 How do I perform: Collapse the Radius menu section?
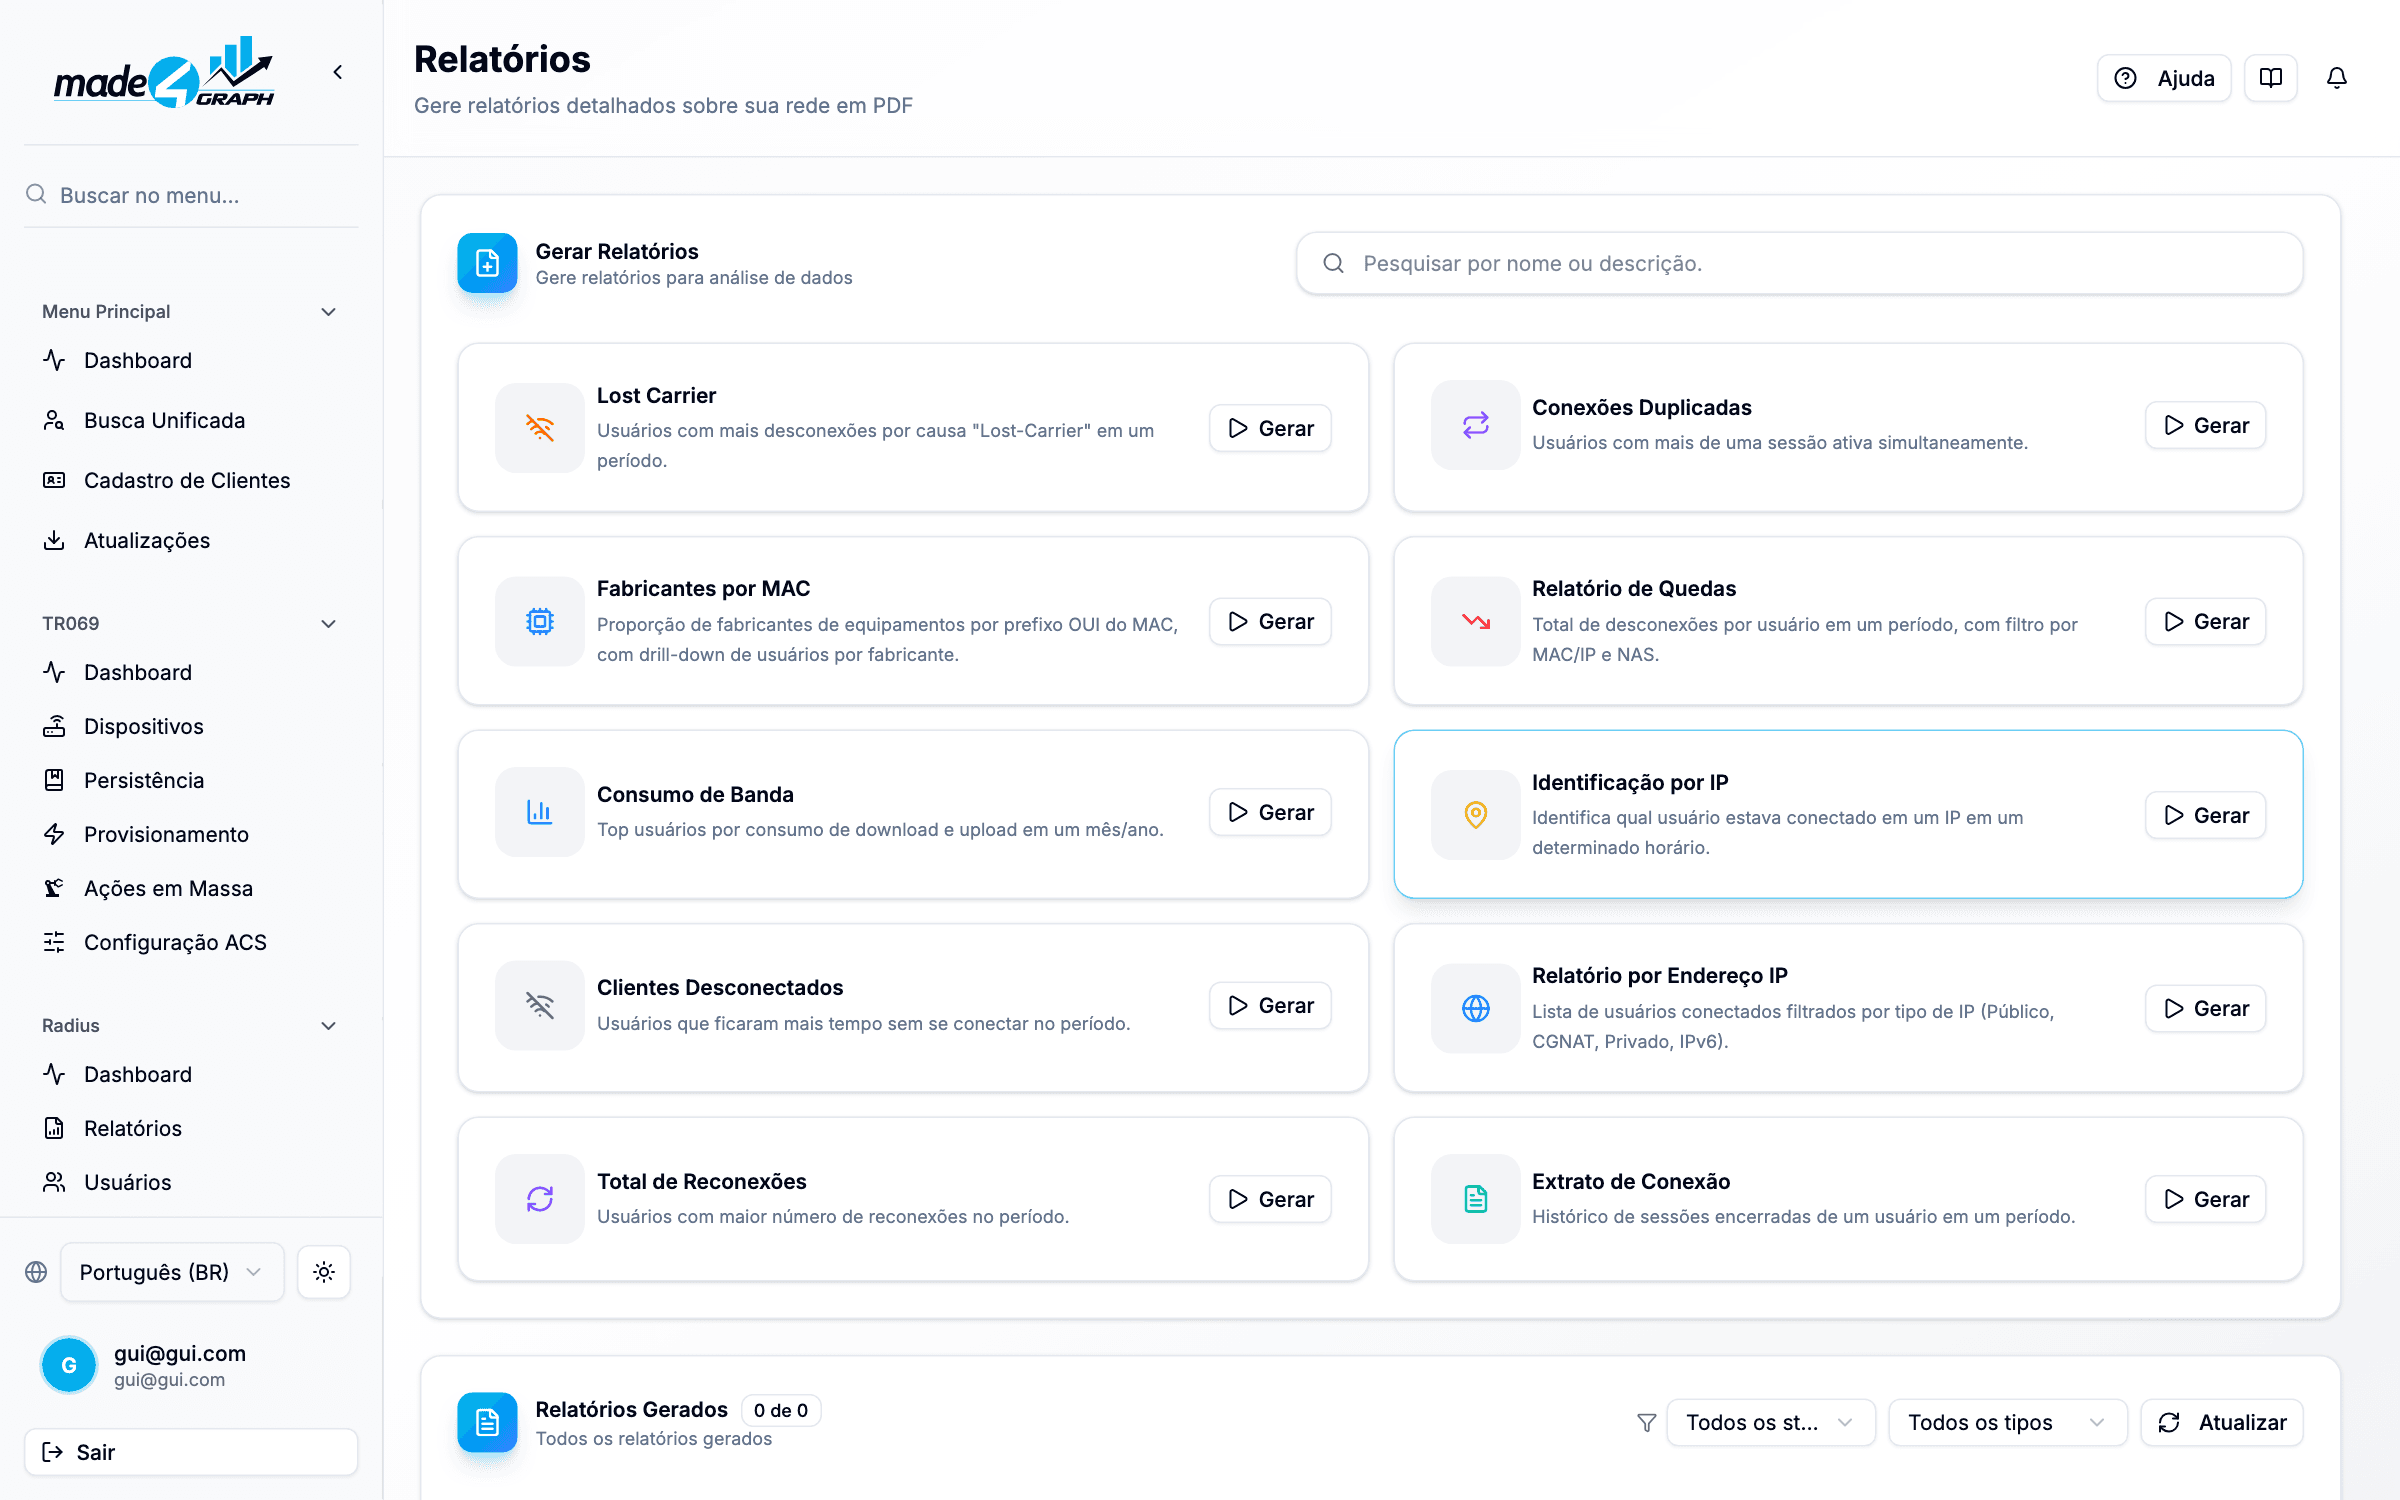pos(328,1026)
